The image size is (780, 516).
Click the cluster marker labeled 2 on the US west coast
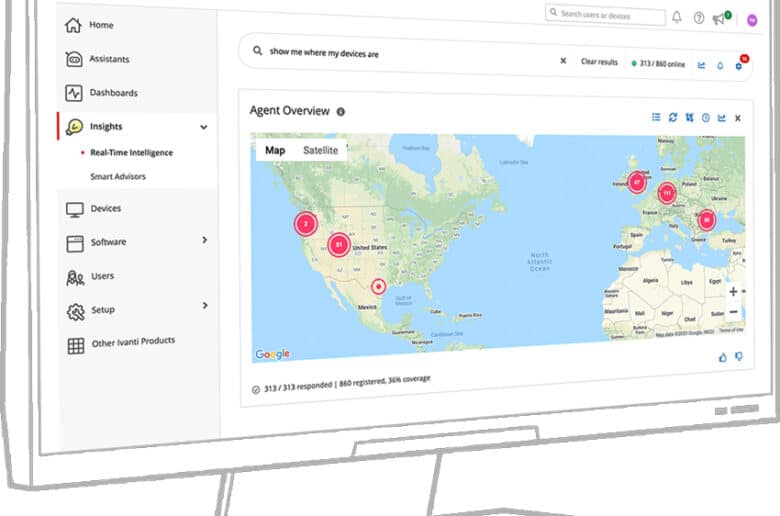(x=305, y=224)
